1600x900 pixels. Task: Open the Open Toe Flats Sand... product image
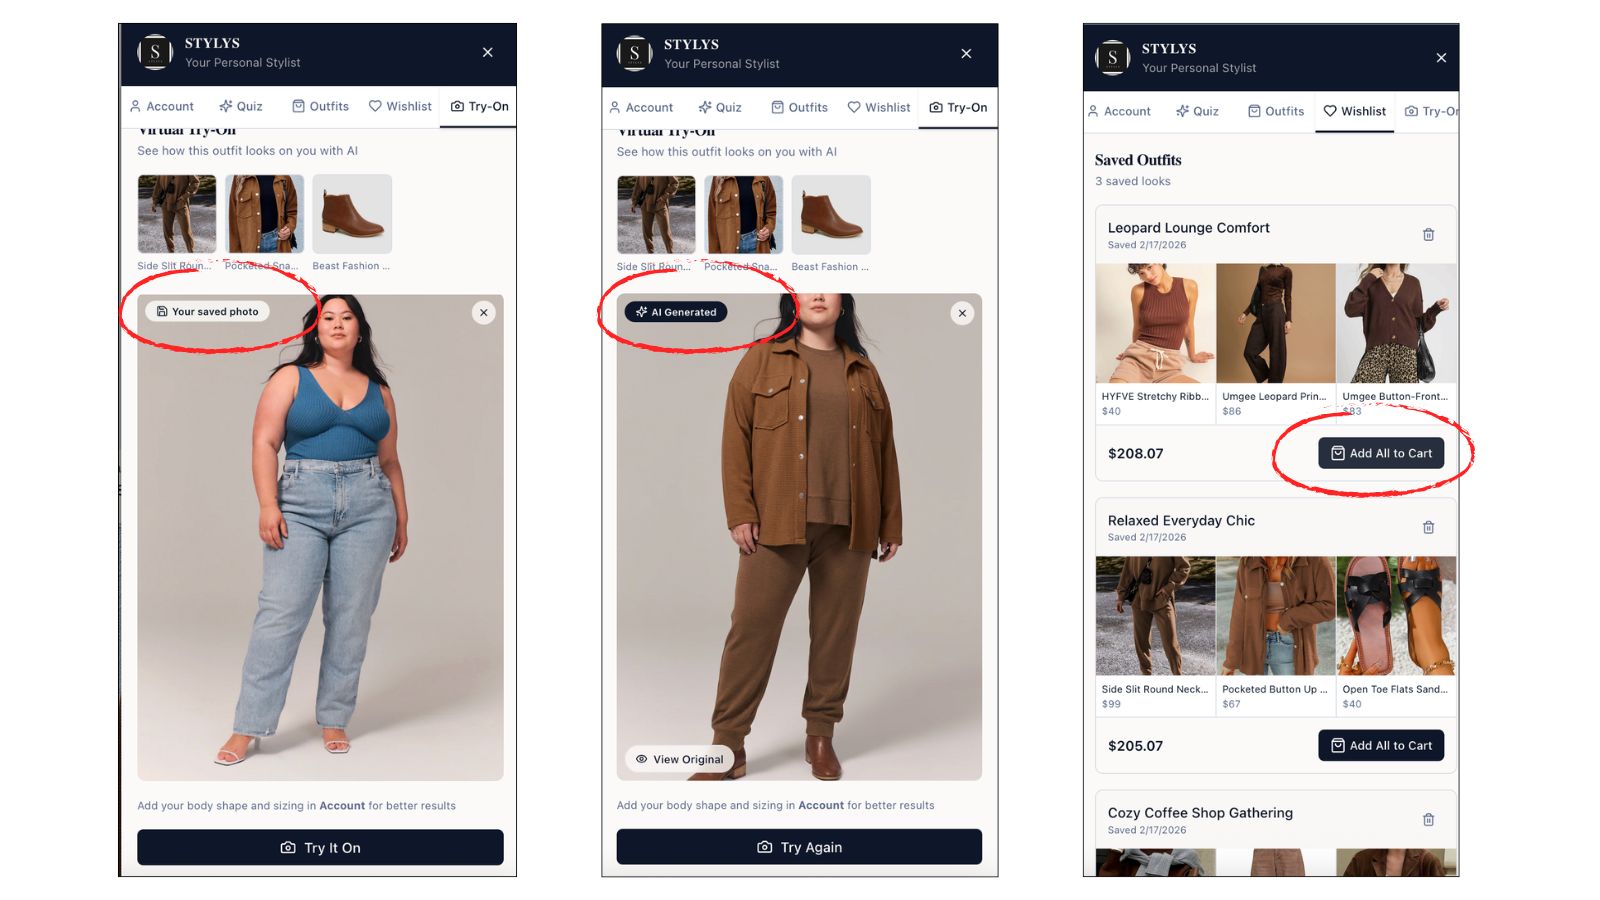1396,616
